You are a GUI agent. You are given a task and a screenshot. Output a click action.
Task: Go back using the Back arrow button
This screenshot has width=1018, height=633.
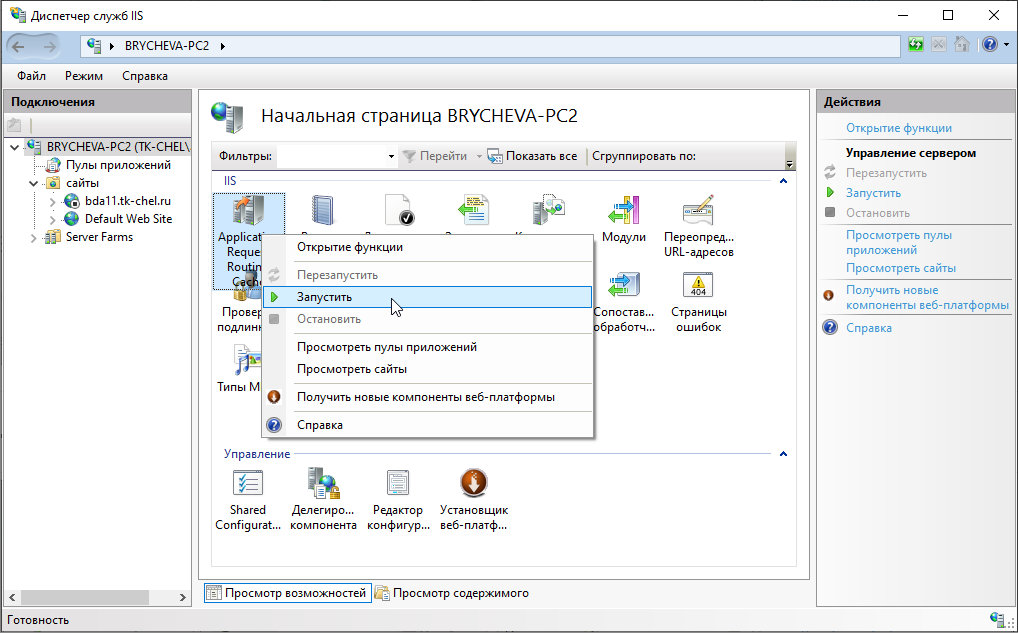tap(18, 46)
